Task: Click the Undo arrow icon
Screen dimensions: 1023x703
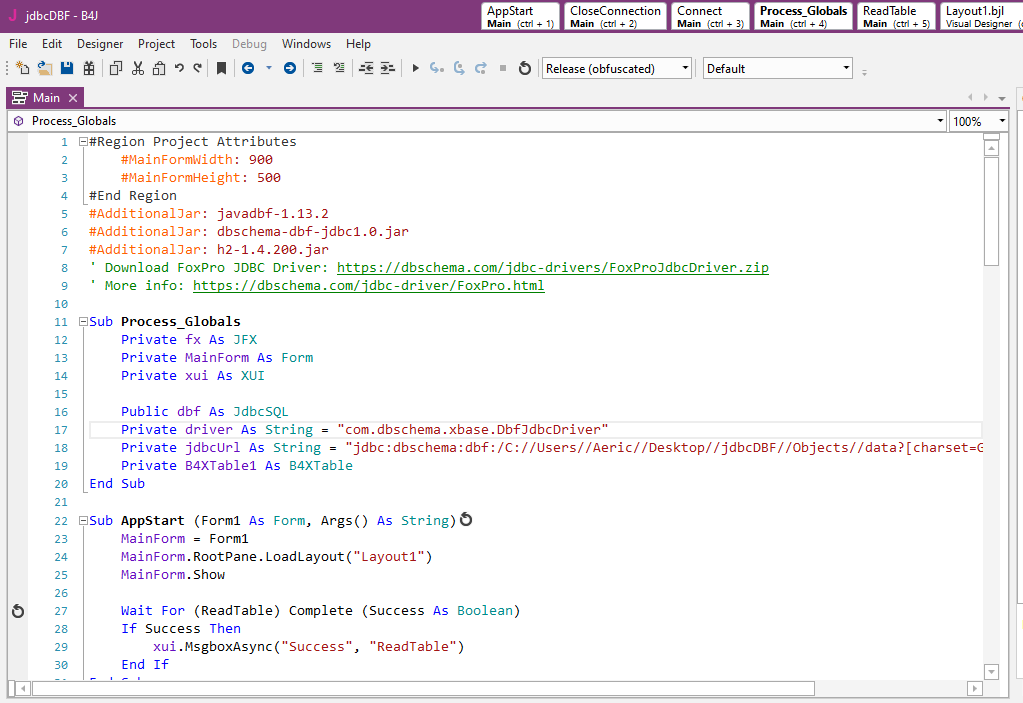Action: pos(179,69)
